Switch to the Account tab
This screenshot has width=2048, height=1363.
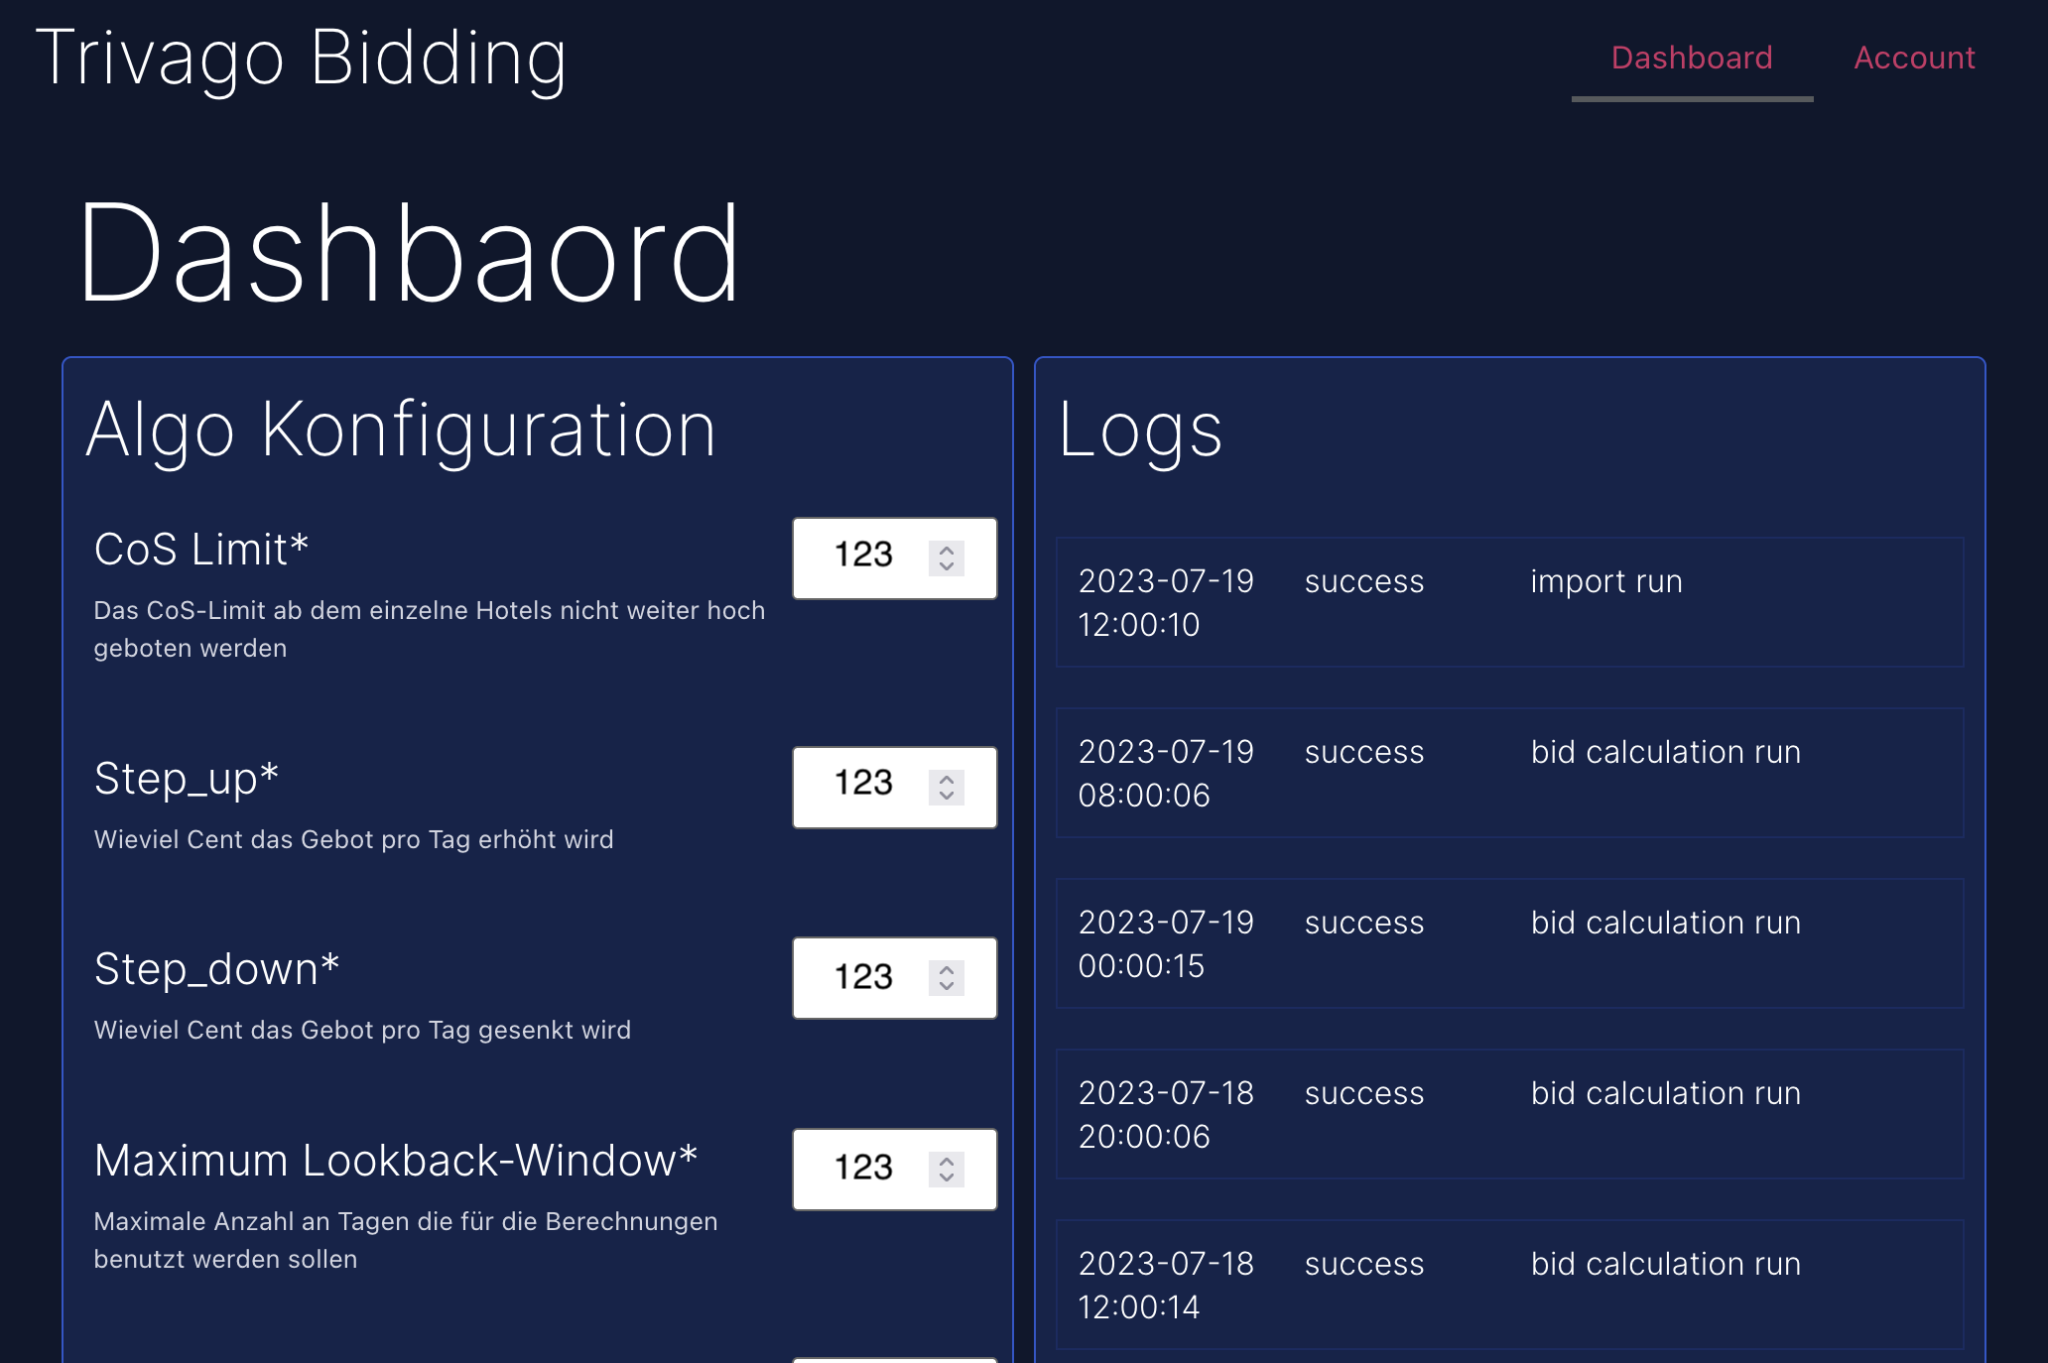pos(1914,58)
